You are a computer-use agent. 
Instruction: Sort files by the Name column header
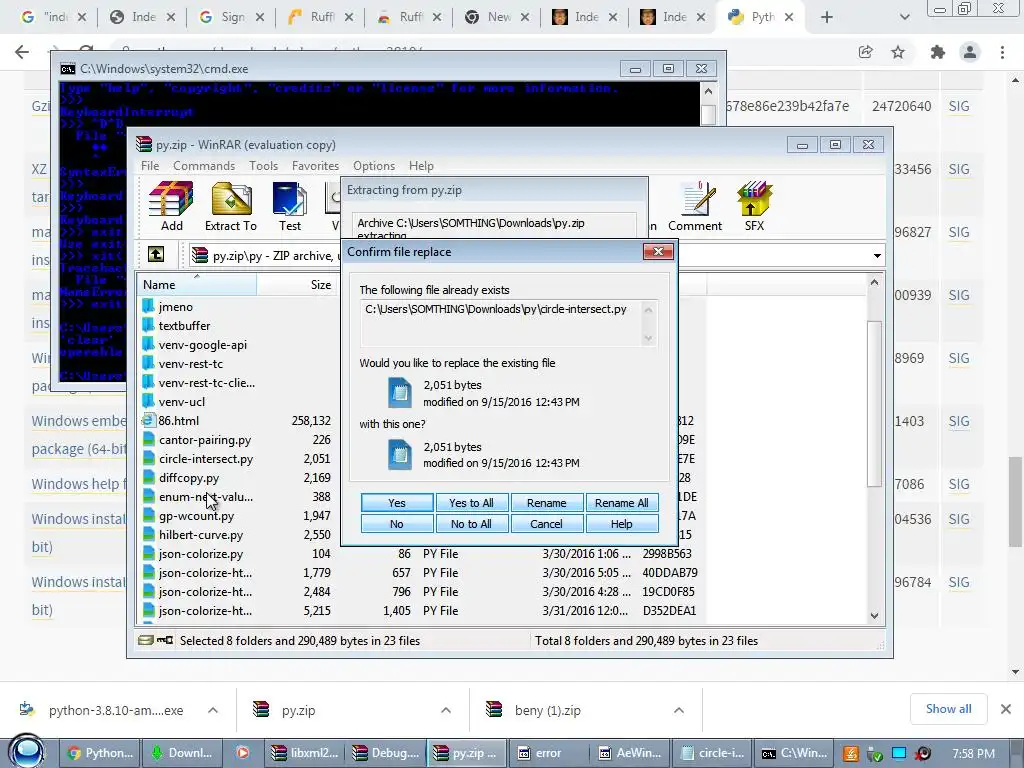(x=196, y=285)
